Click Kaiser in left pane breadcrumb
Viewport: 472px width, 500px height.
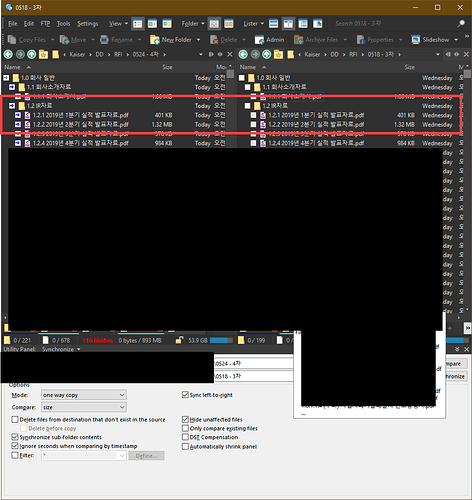[x=77, y=54]
